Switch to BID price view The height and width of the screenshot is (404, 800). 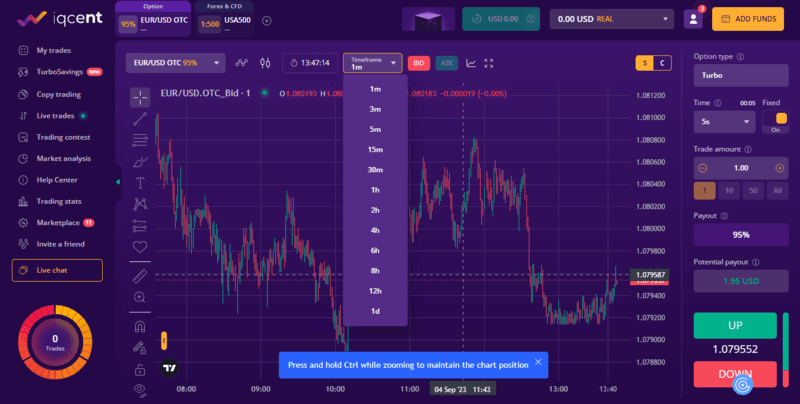point(419,63)
